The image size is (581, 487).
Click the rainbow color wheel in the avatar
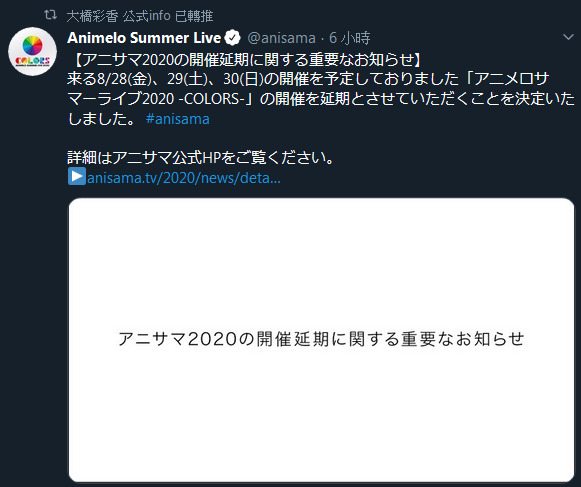click(33, 45)
